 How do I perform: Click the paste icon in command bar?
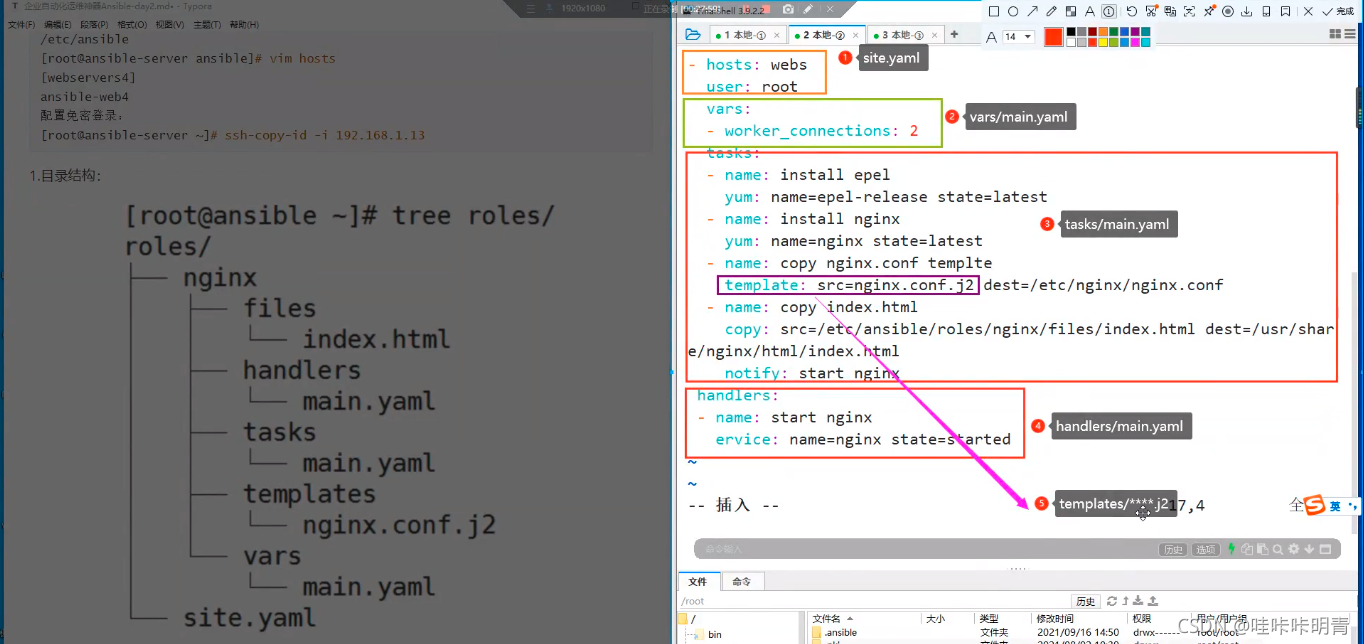[x=1263, y=549]
